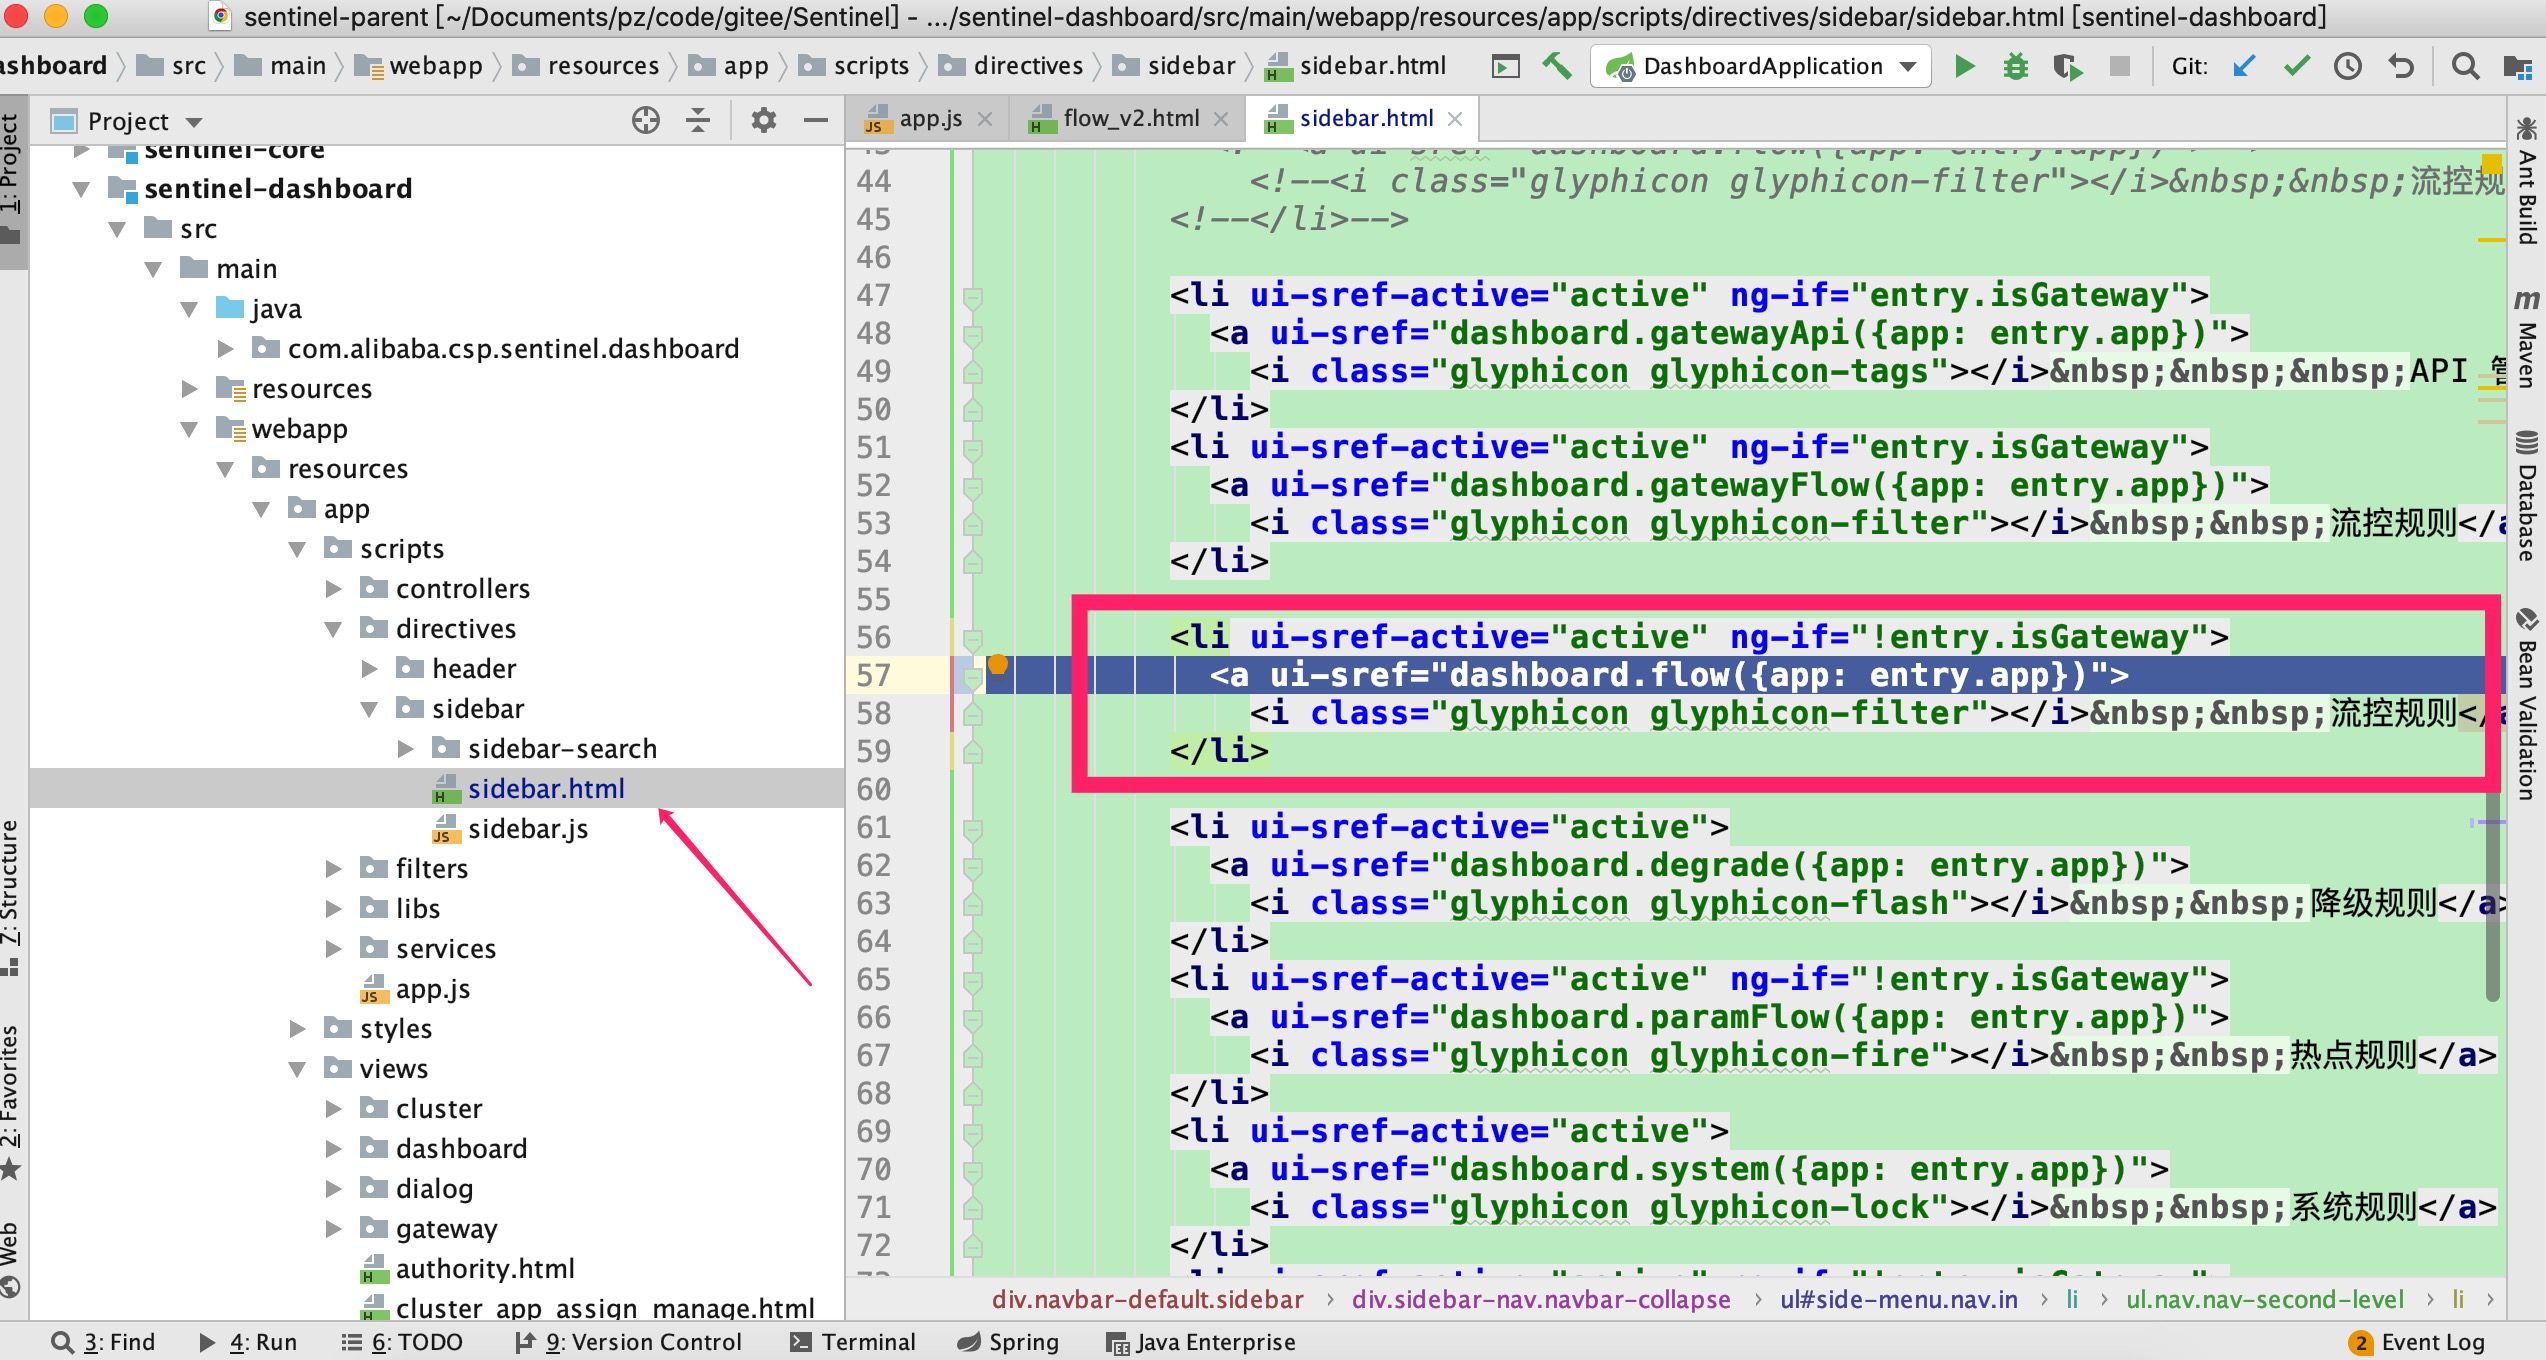The image size is (2546, 1360).
Task: Click the webapp breadcrumb in navigation bar
Action: pyautogui.click(x=419, y=66)
